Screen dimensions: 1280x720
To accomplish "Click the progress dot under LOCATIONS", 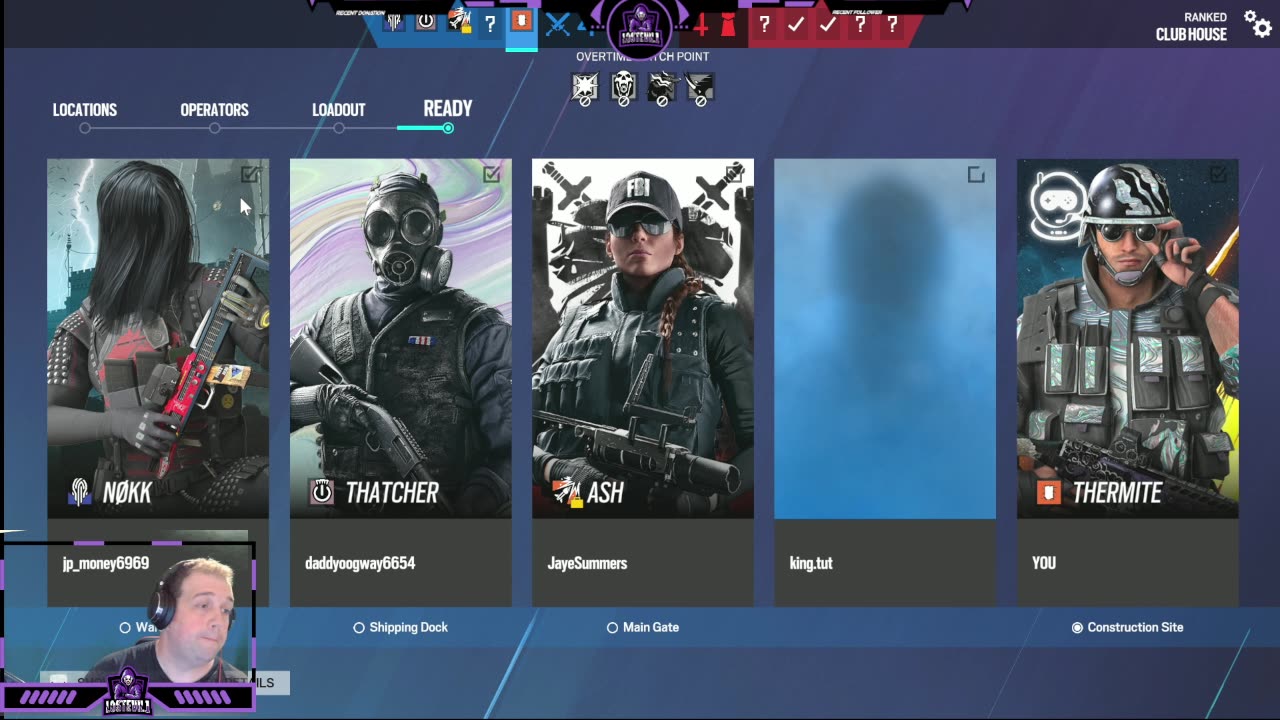I will pos(85,128).
